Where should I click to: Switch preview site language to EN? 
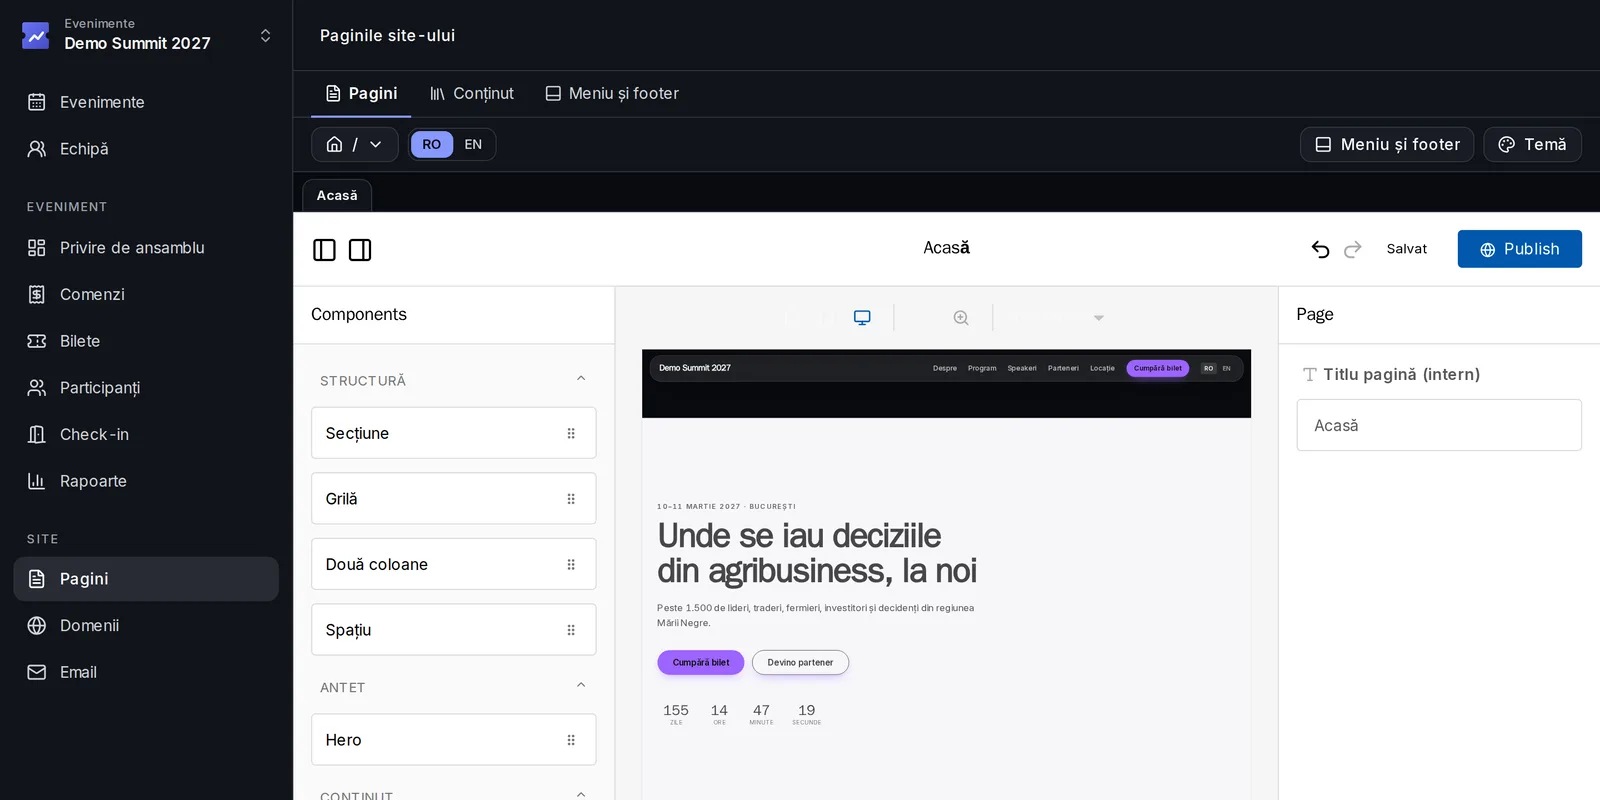(1226, 368)
